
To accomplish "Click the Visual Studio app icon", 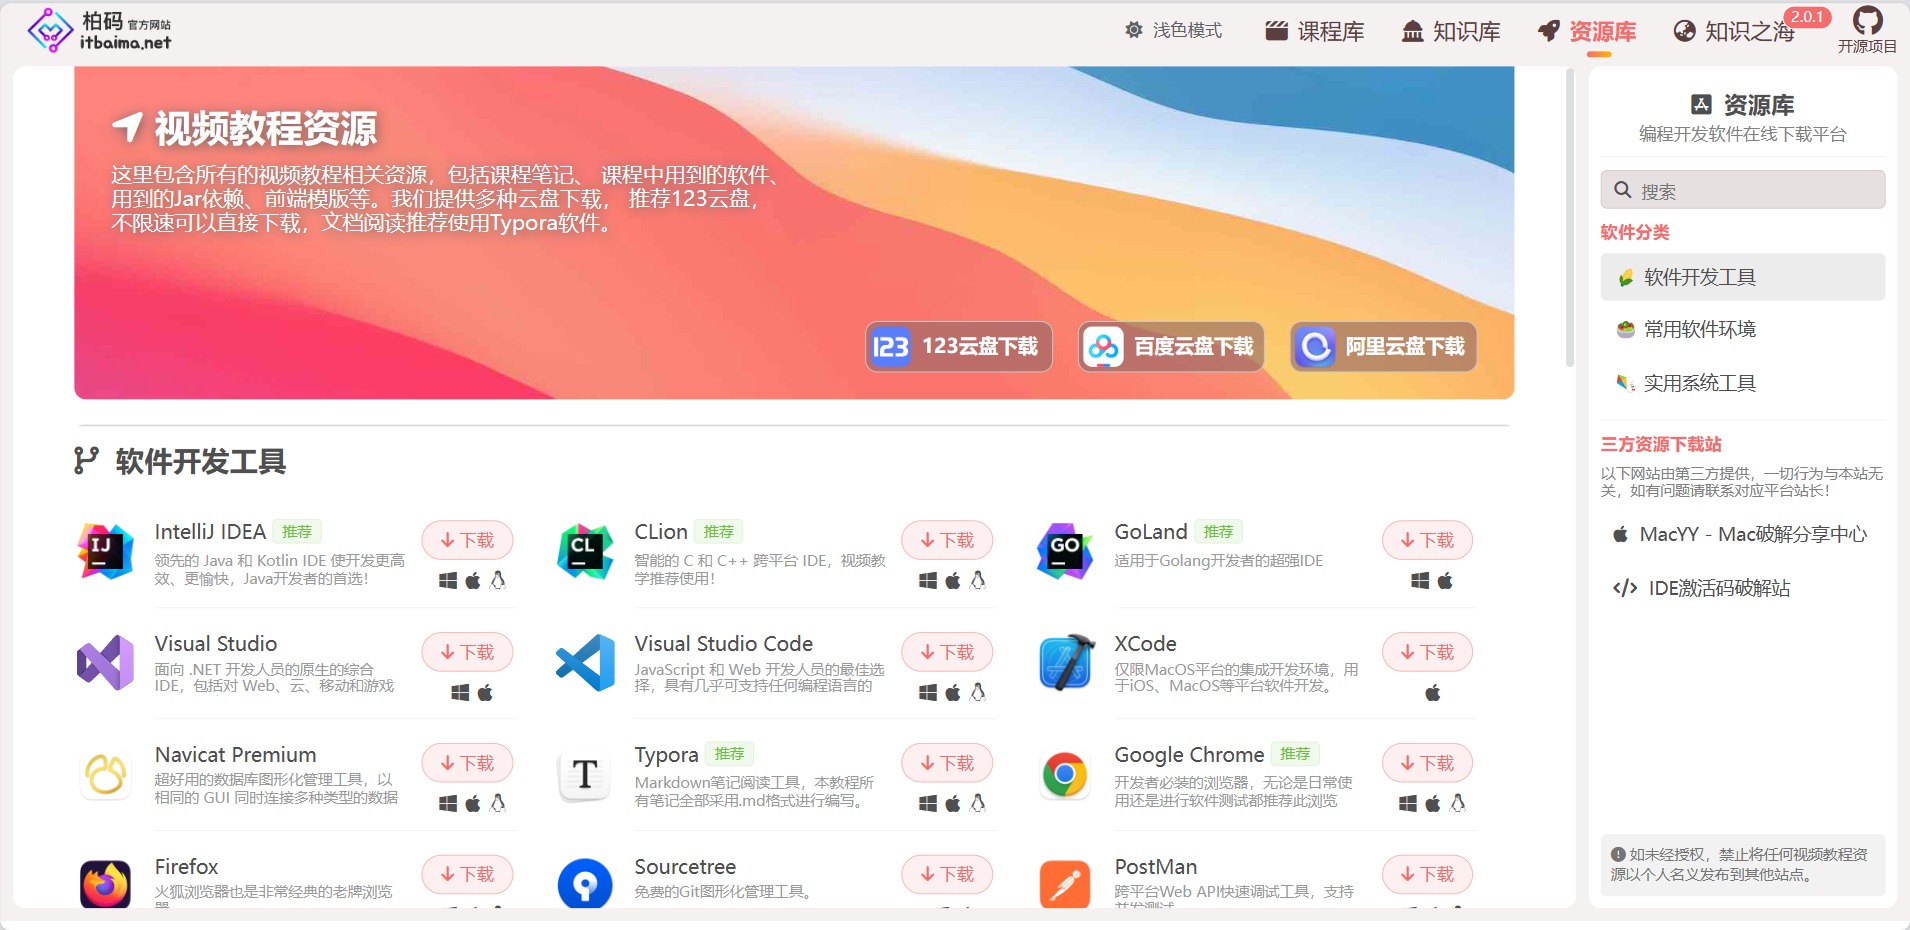I will 106,662.
